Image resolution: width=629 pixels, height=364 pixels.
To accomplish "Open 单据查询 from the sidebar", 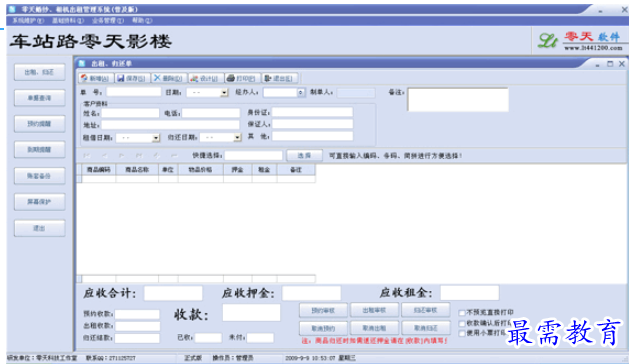I will [39, 98].
